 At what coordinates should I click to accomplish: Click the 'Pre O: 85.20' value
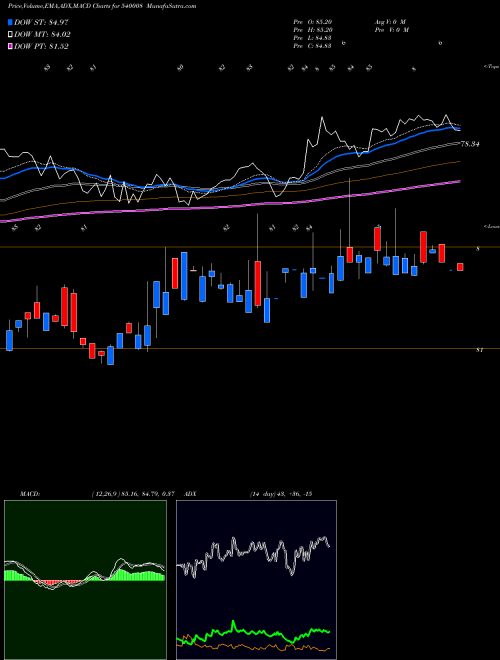click(x=313, y=22)
